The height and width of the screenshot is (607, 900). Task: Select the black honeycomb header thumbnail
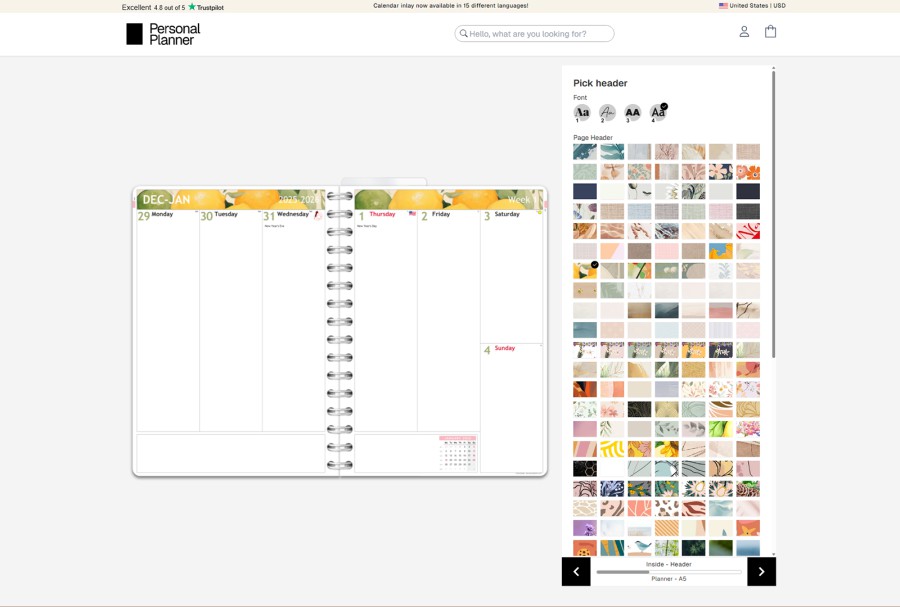(x=585, y=468)
